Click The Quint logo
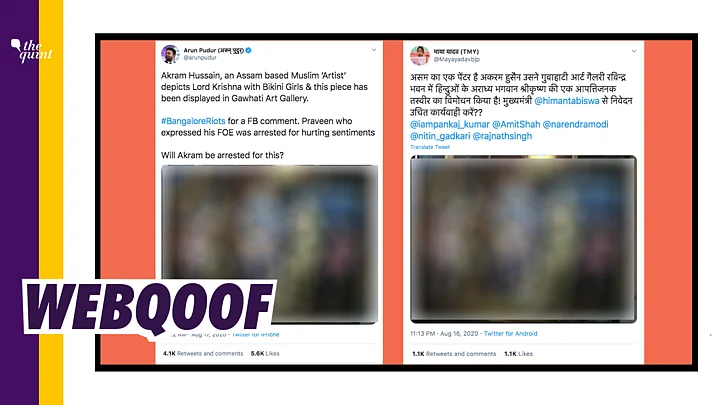The height and width of the screenshot is (405, 720). pyautogui.click(x=31, y=51)
